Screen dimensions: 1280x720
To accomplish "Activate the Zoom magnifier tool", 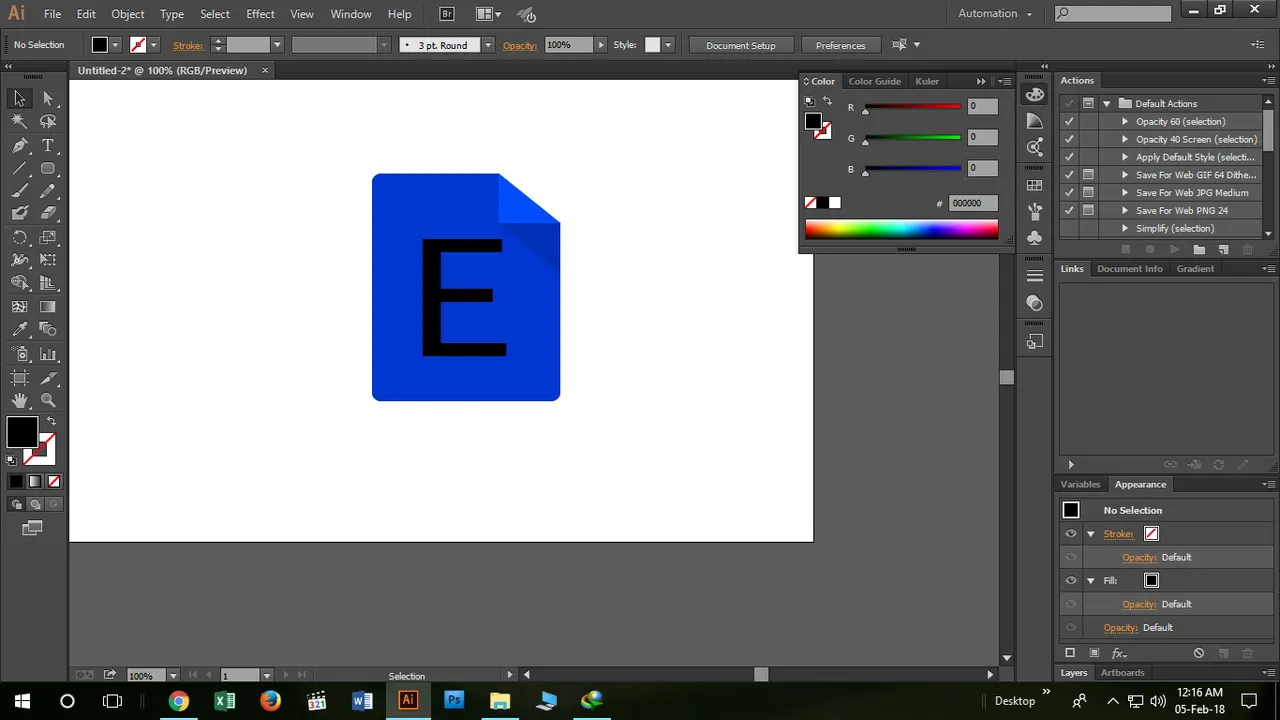I will tap(48, 400).
